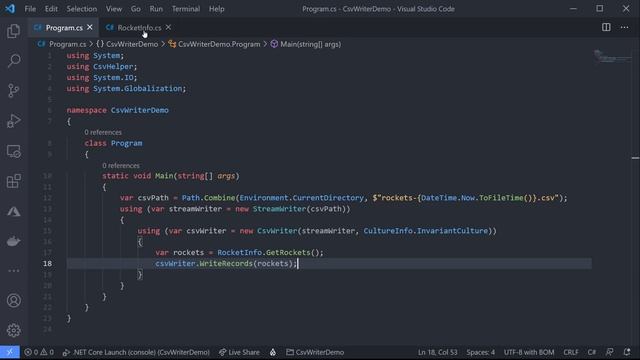Click the split editor right icon
Screen dimensions: 640x360
point(606,27)
